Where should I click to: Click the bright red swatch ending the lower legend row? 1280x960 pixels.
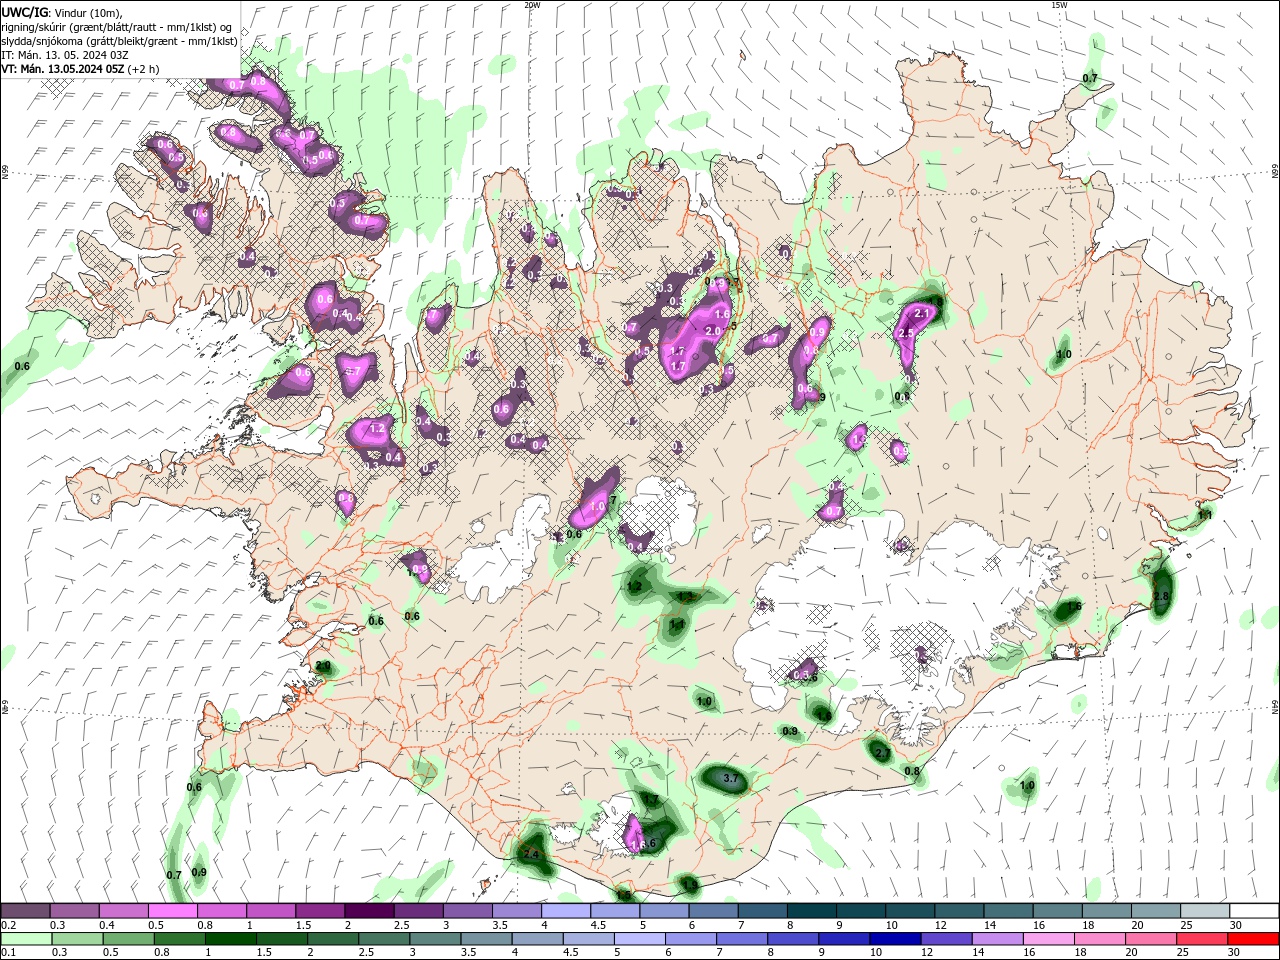point(1254,939)
